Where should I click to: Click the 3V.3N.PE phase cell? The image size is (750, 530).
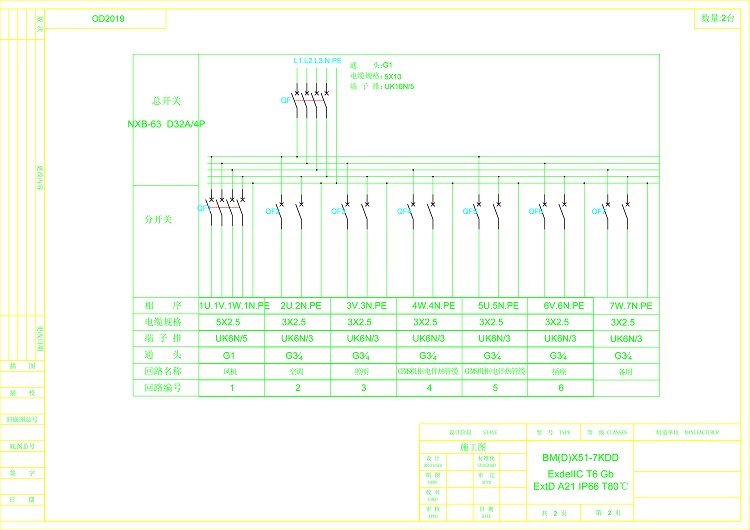366,306
